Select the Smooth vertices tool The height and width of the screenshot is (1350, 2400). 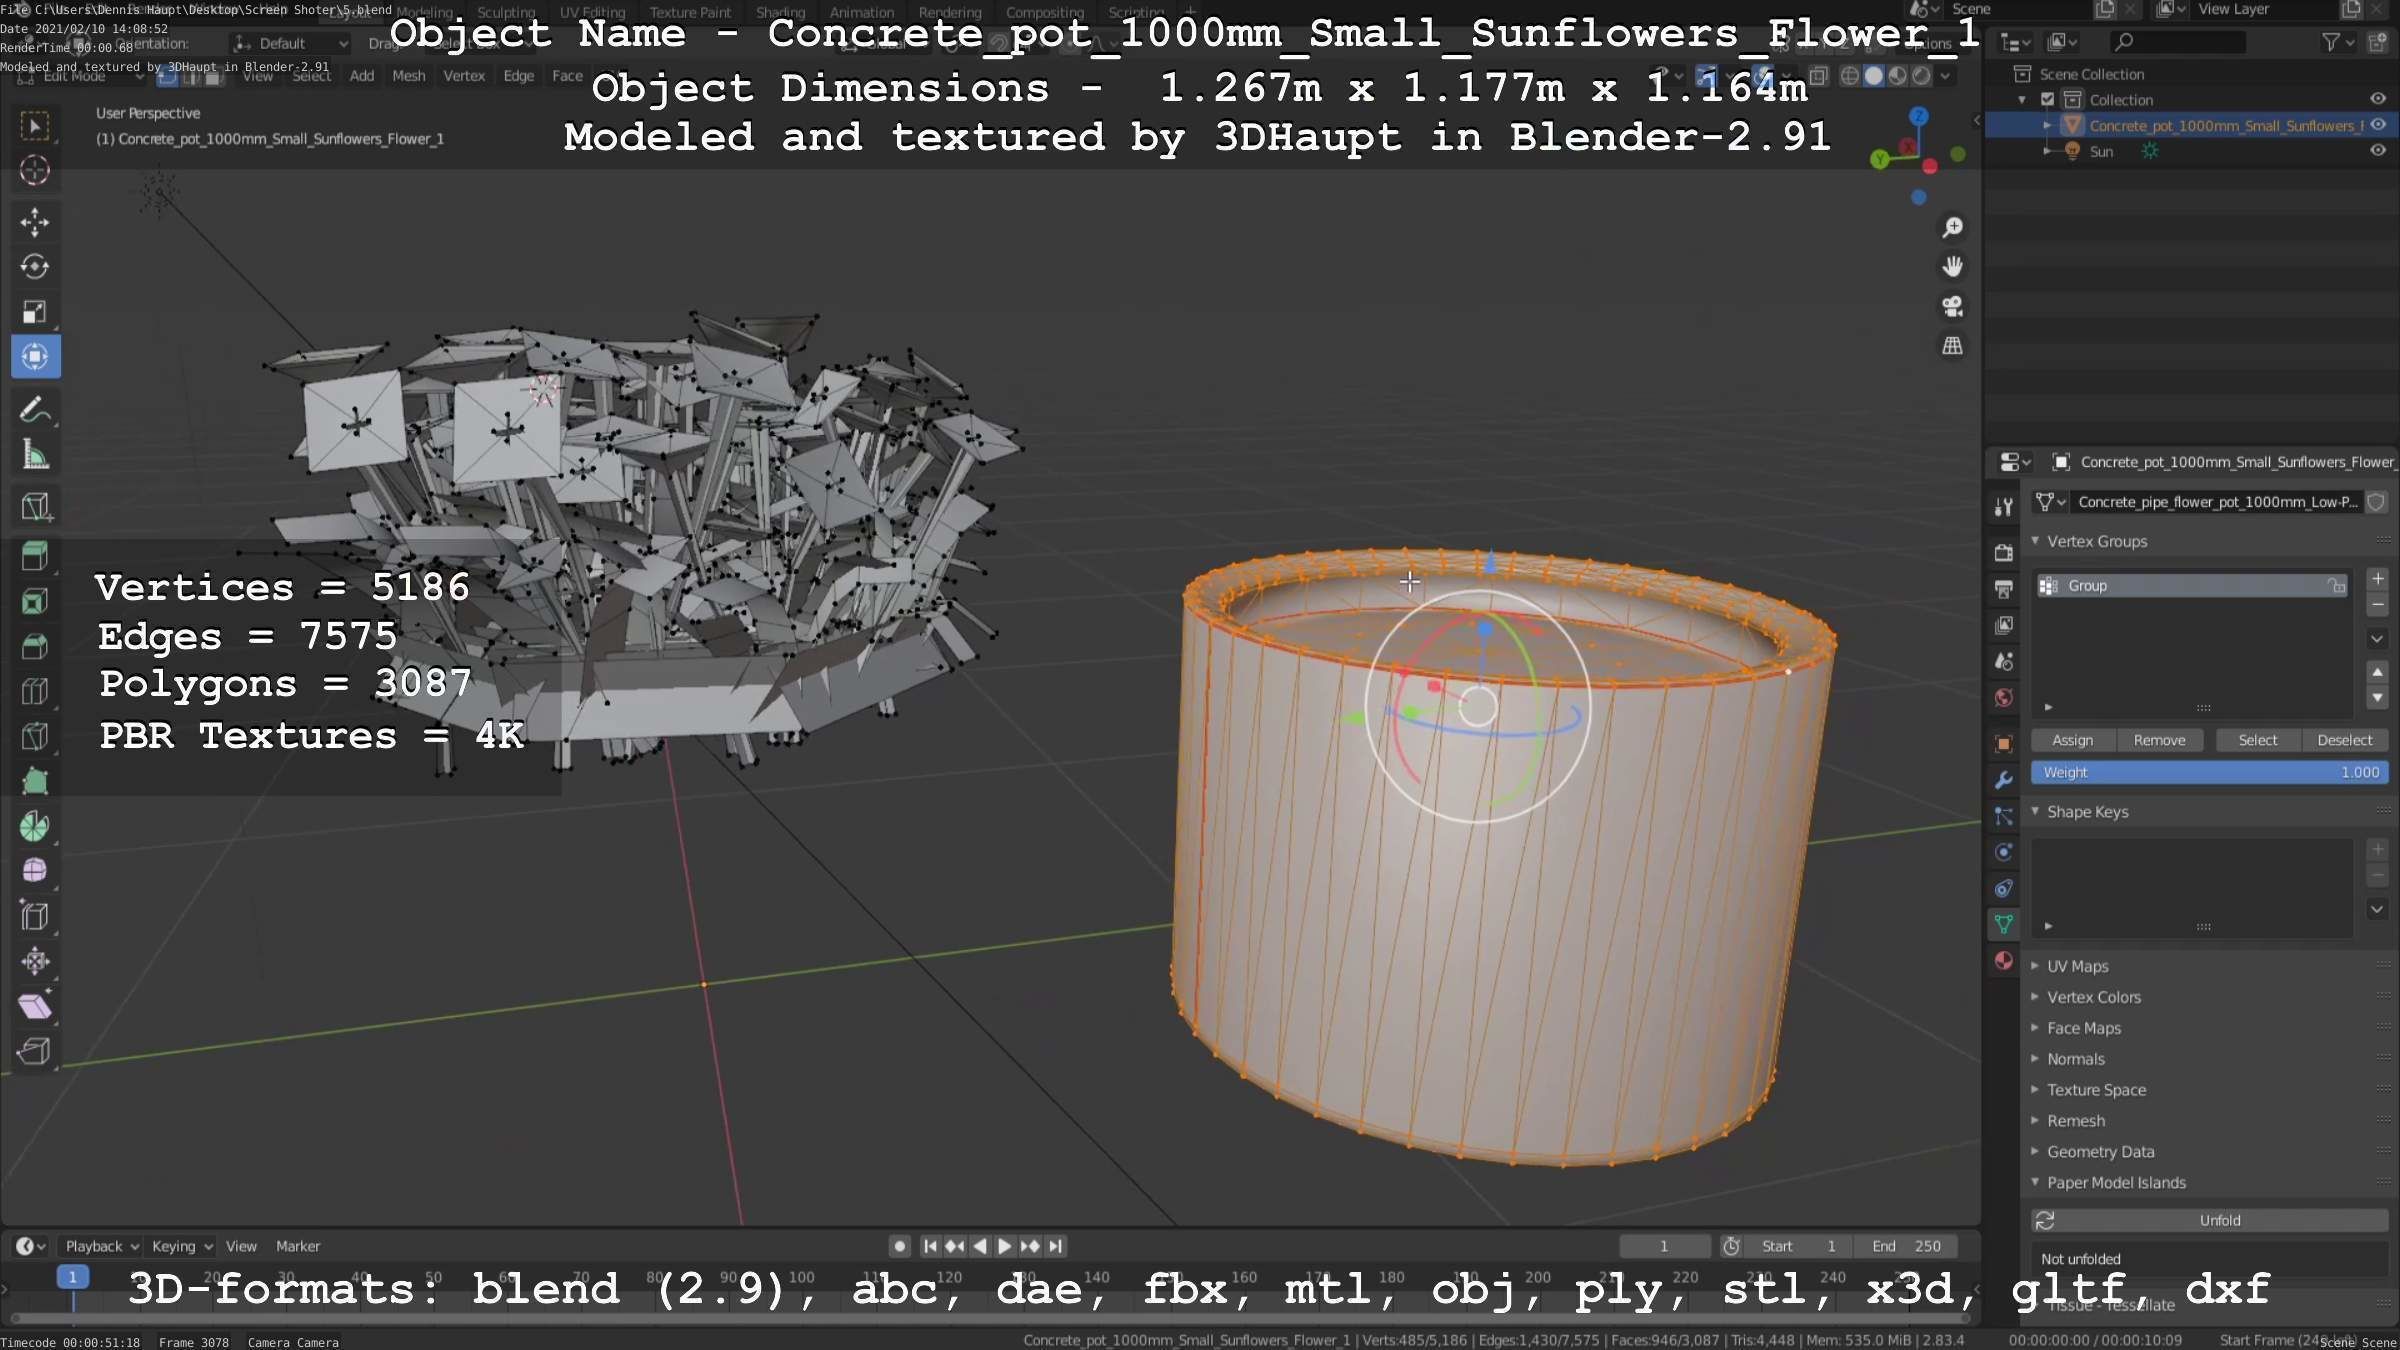coord(35,871)
